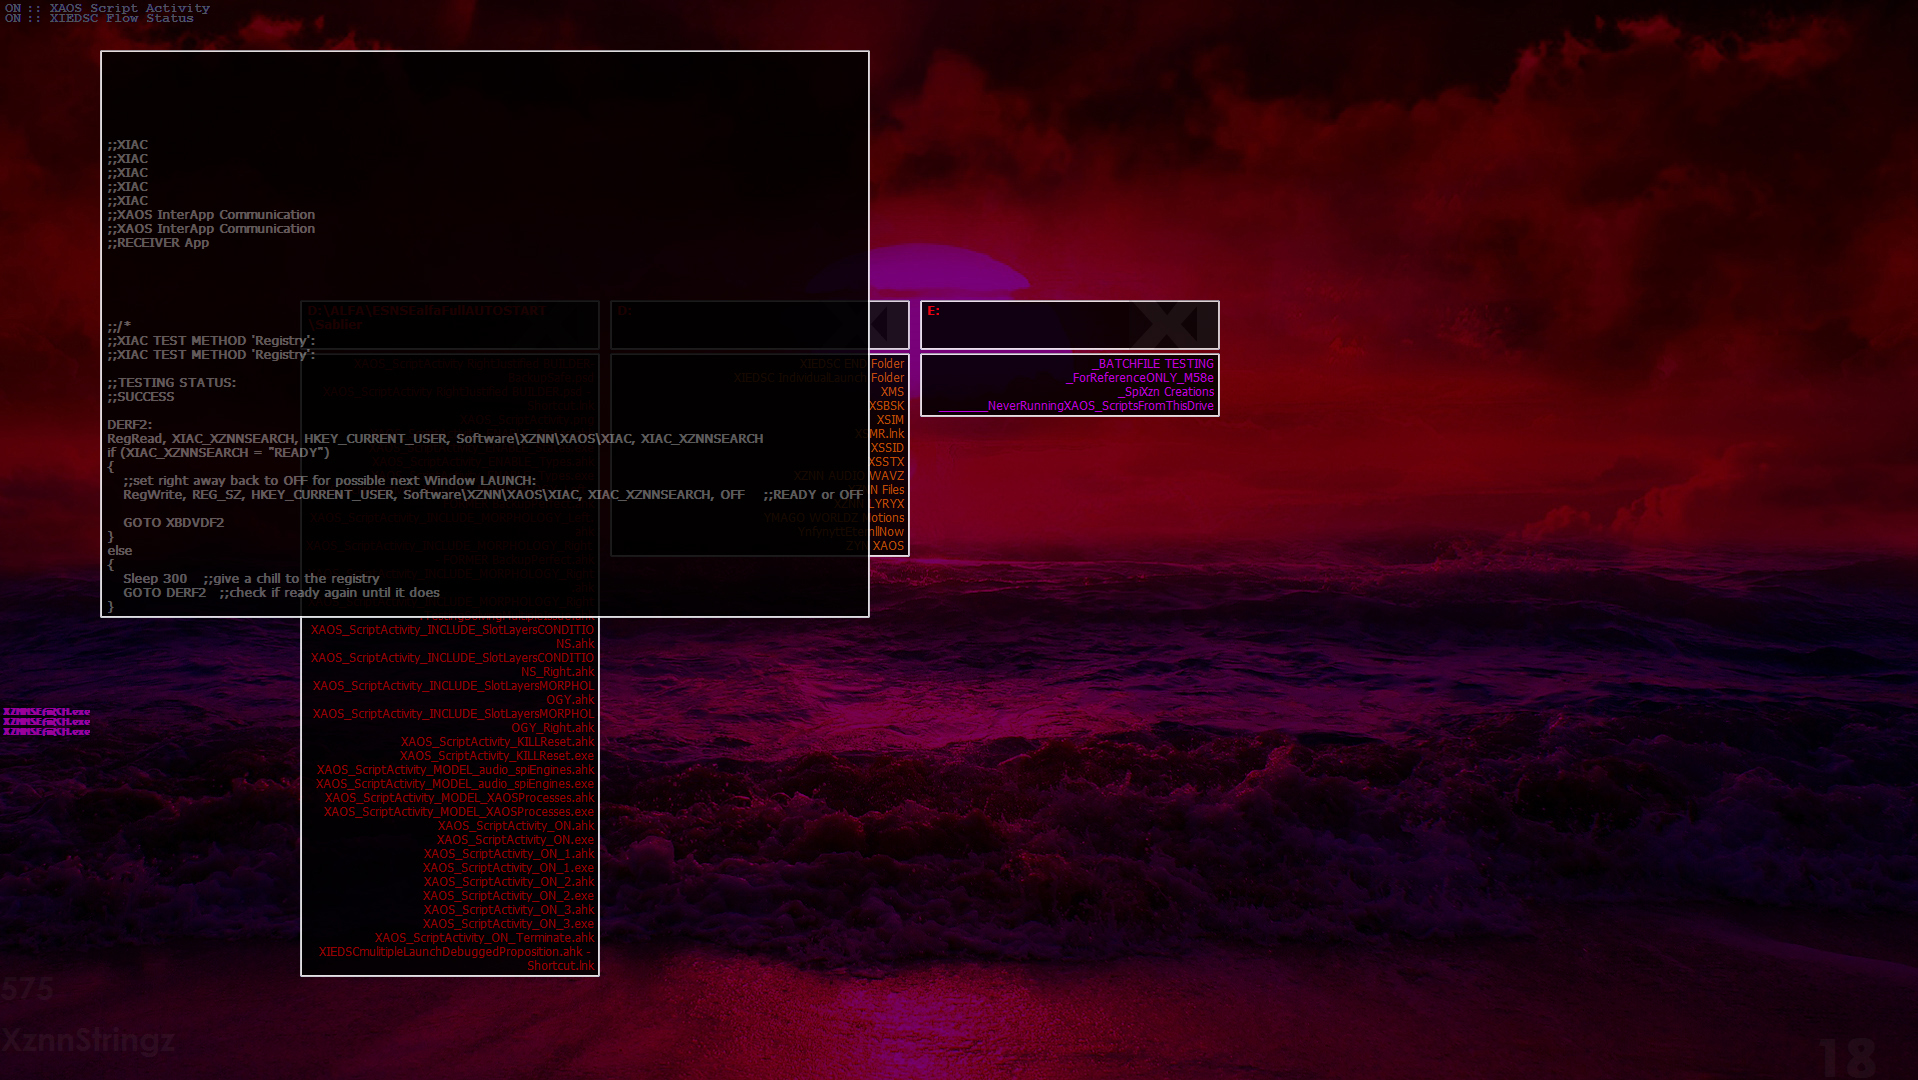
Task: Launch XAOS_ScriptActivity_KILLReset.exe
Action: [x=497, y=756]
